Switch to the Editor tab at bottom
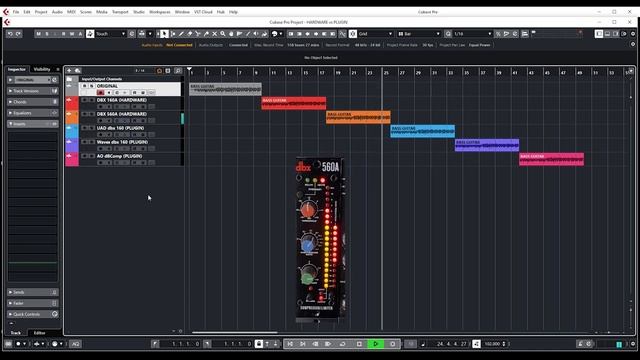 pyautogui.click(x=40, y=333)
